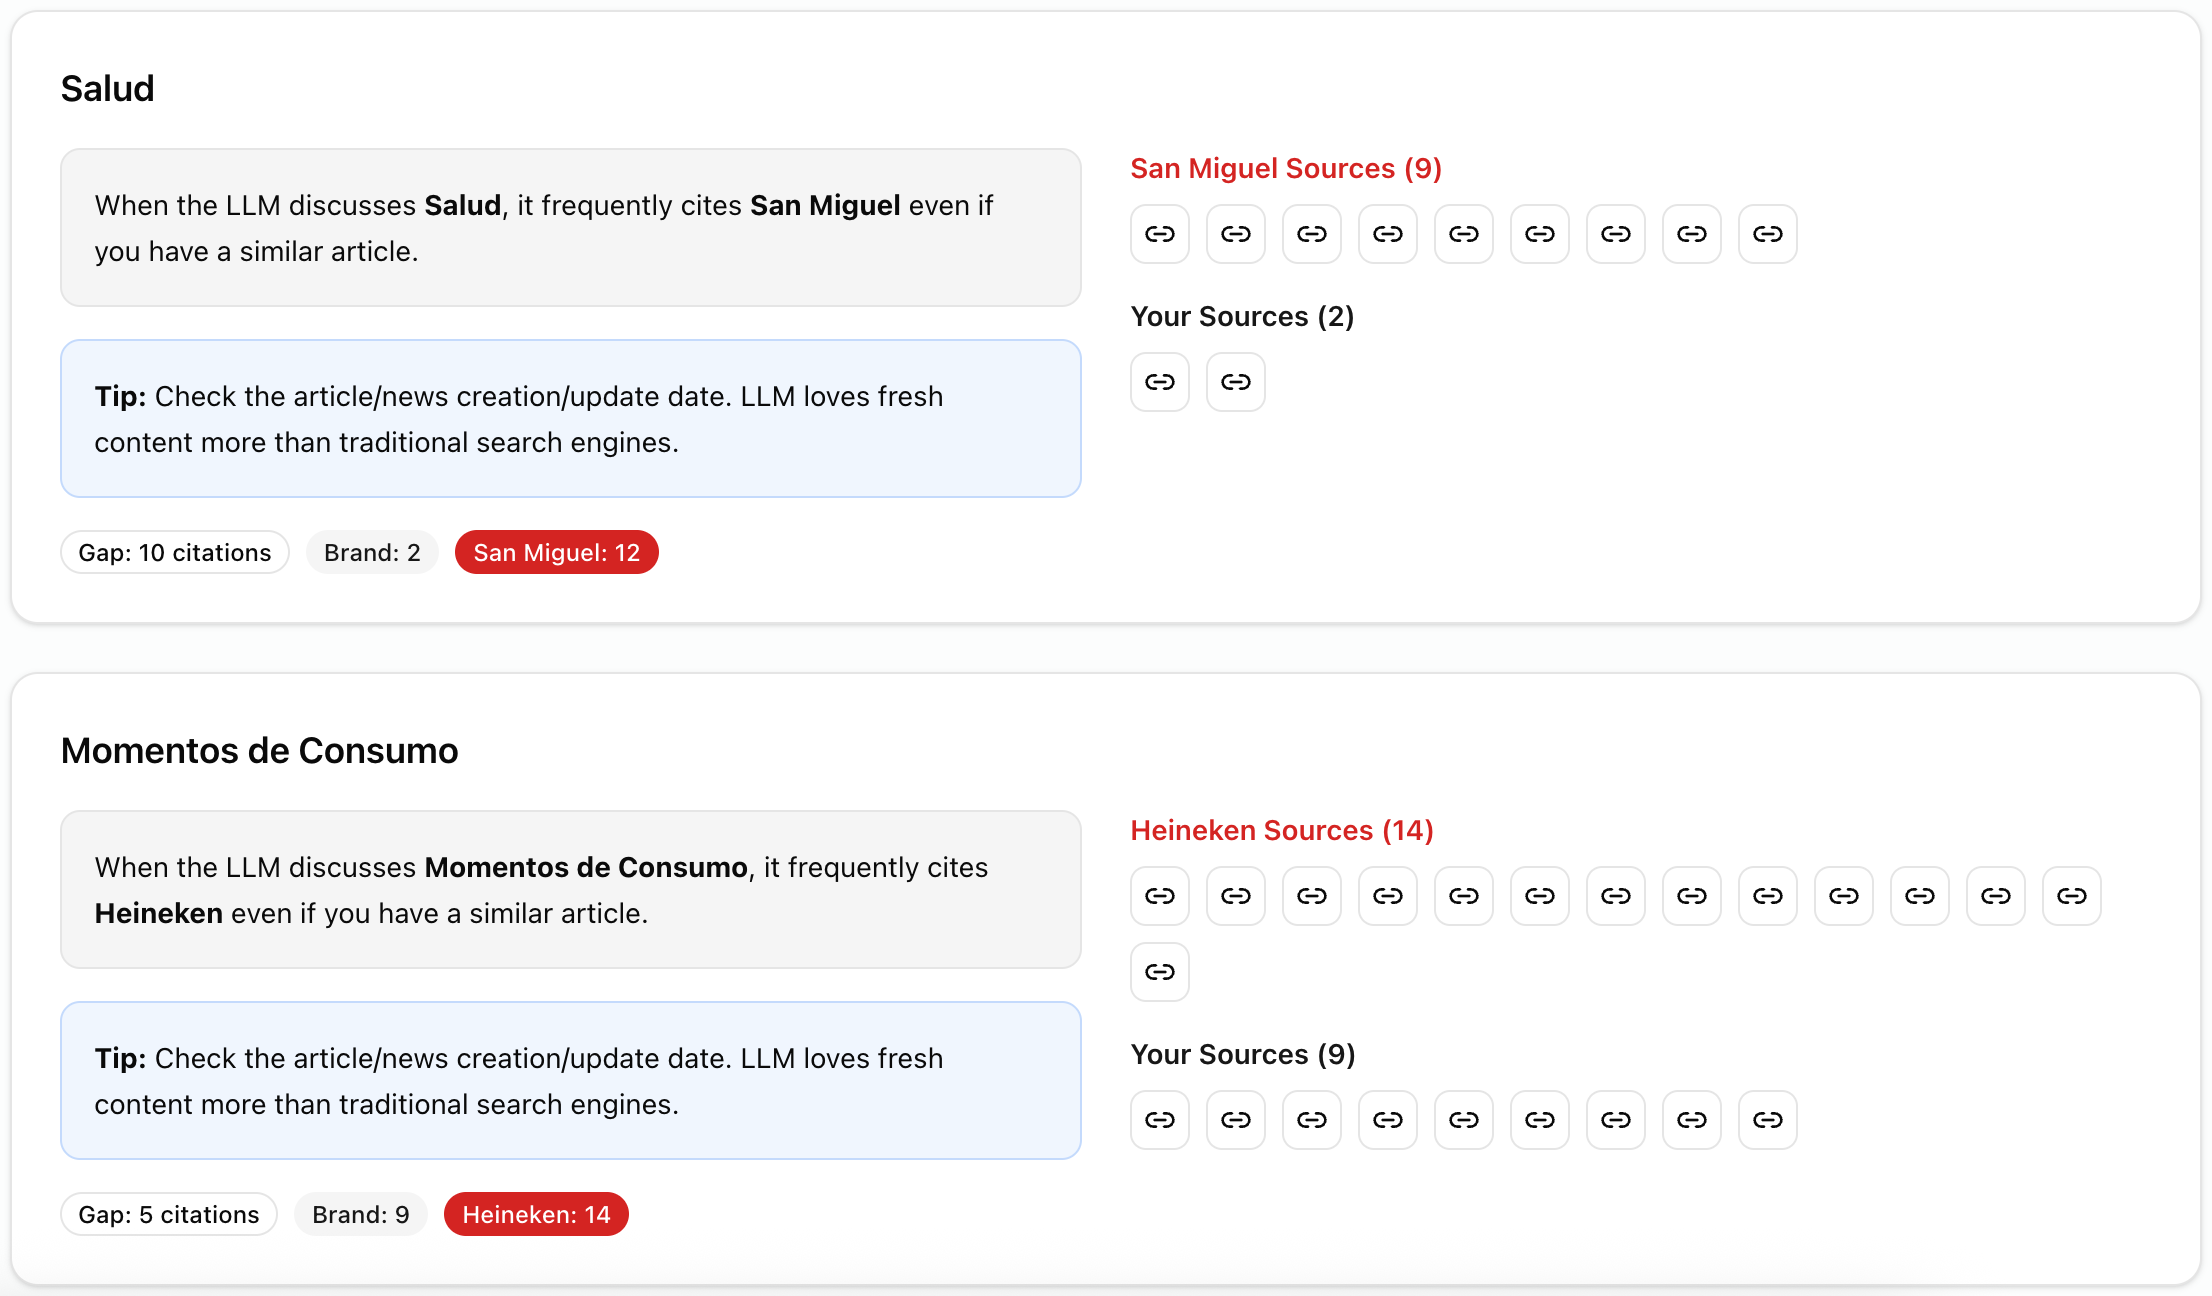Viewport: 2212px width, 1296px height.
Task: Open the third Your Sources link in Momentos de Consumo
Action: pos(1311,1120)
